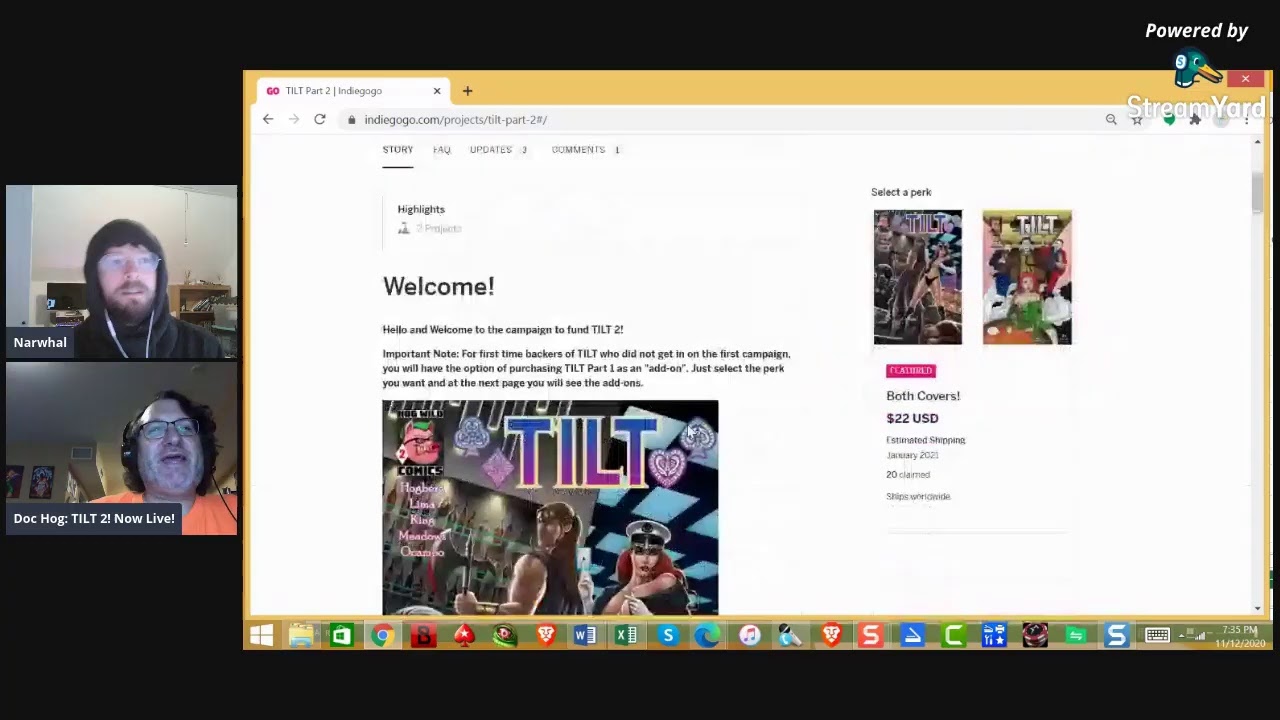Click the page scroll down arrow
Image resolution: width=1280 pixels, height=720 pixels.
[x=1257, y=607]
